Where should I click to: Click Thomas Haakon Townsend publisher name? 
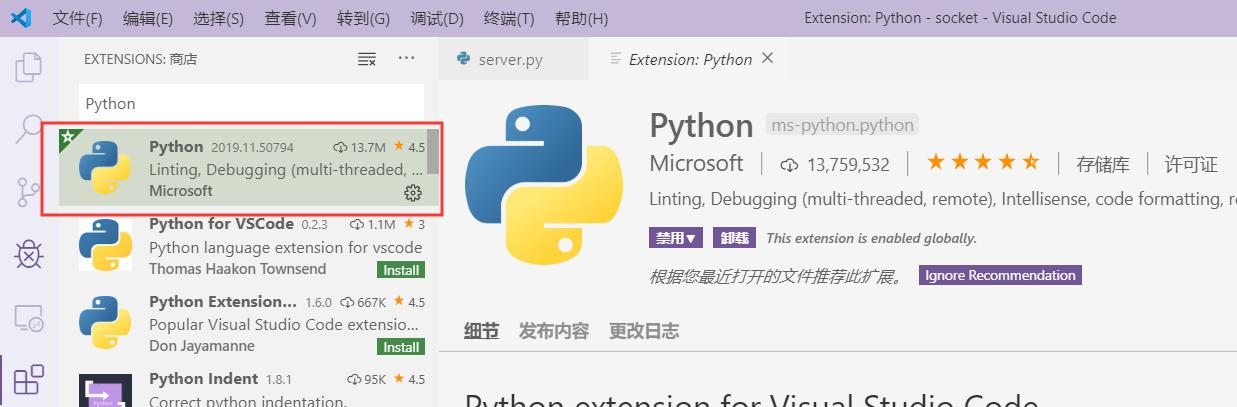tap(236, 269)
